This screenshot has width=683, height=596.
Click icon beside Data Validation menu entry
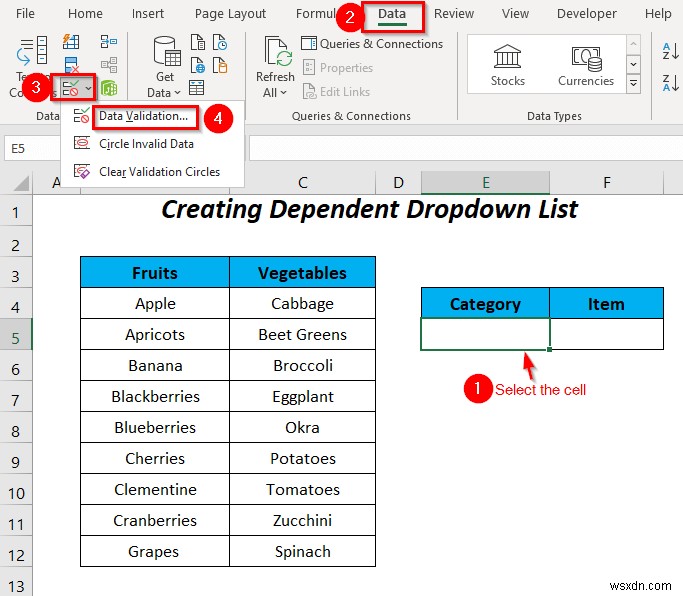pos(81,115)
